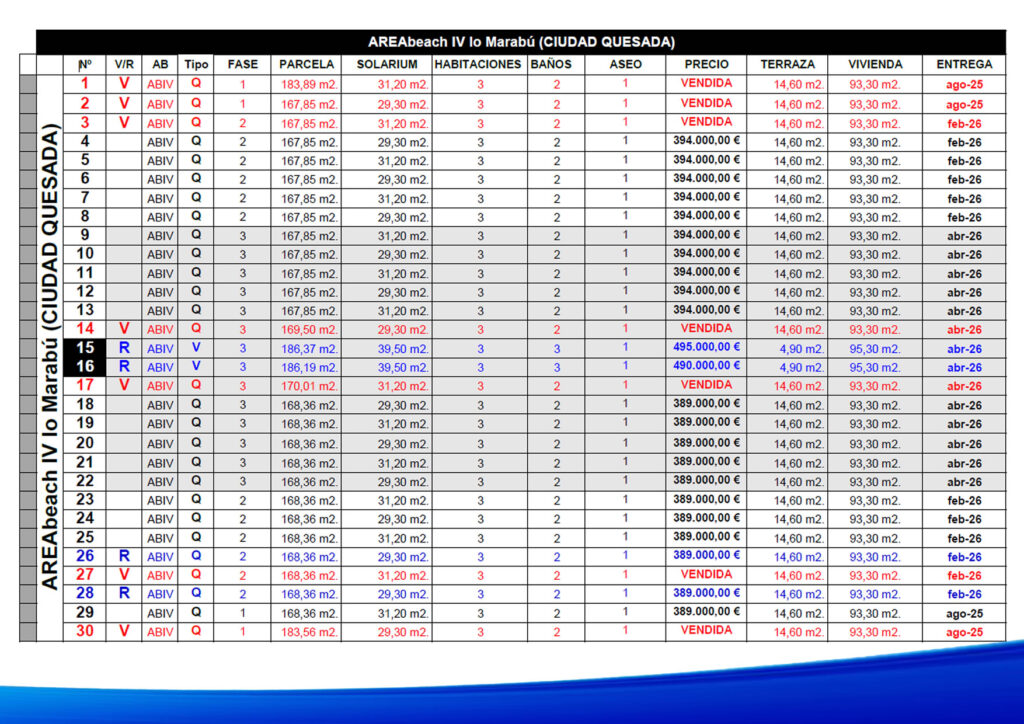Viewport: 1024px width, 724px height.
Task: Click 'ABIV' cell in row 7
Action: 160,198
